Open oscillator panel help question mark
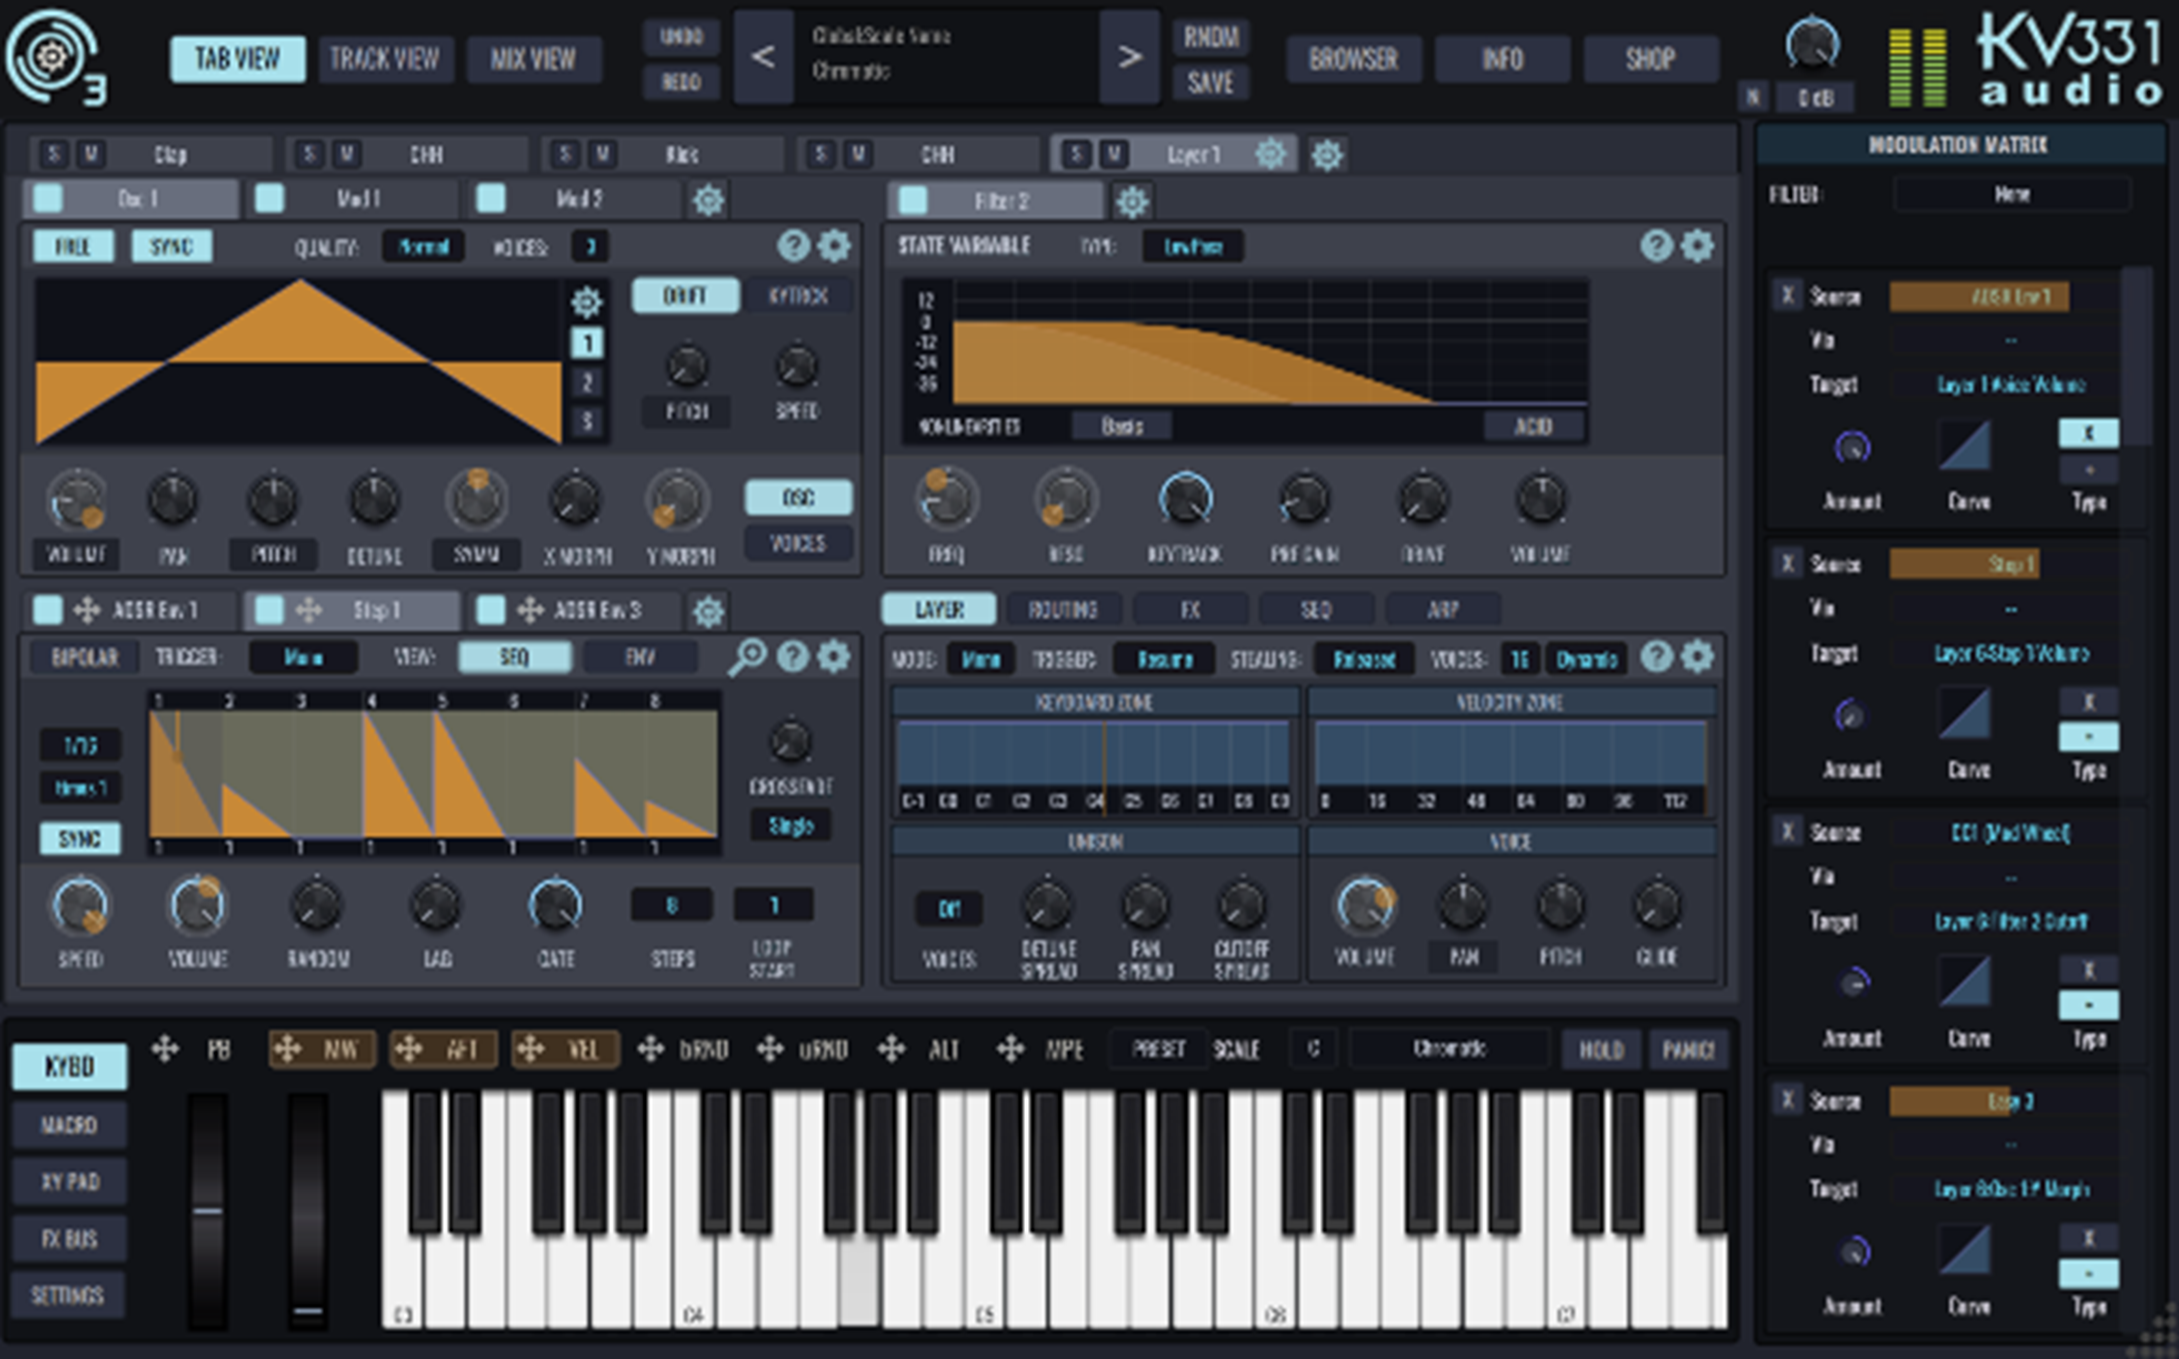This screenshot has height=1359, width=2179. pos(793,246)
